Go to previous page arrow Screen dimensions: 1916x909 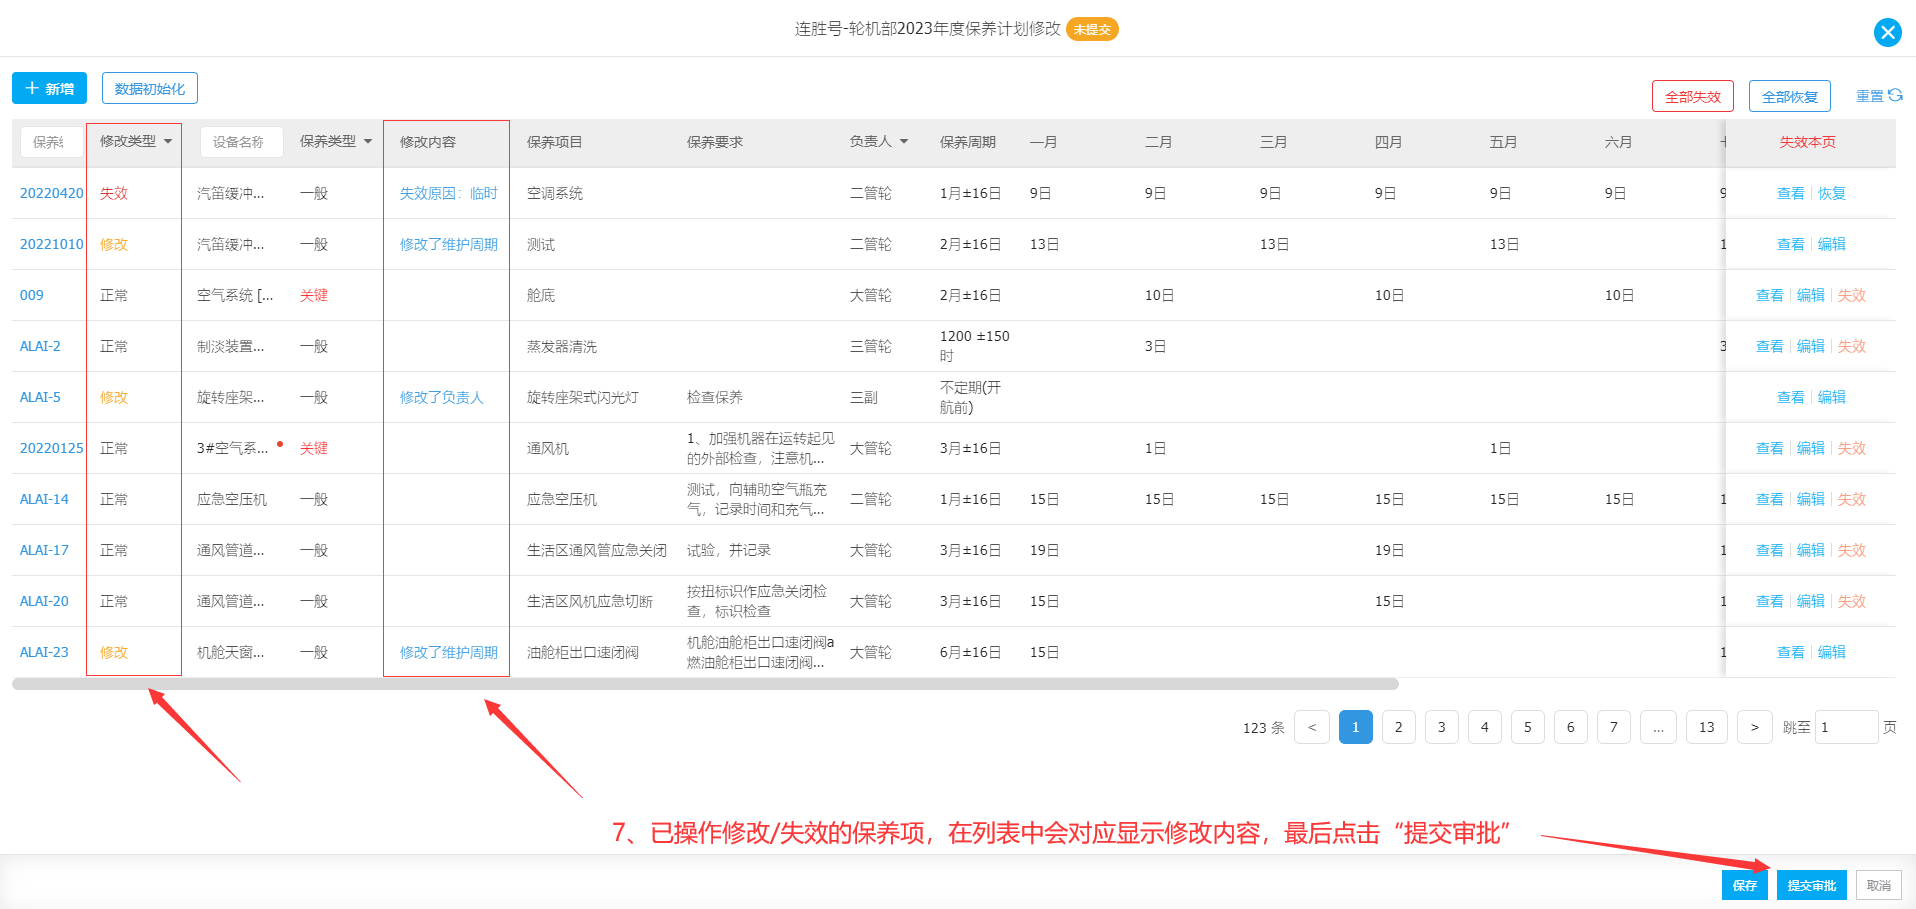(x=1312, y=727)
